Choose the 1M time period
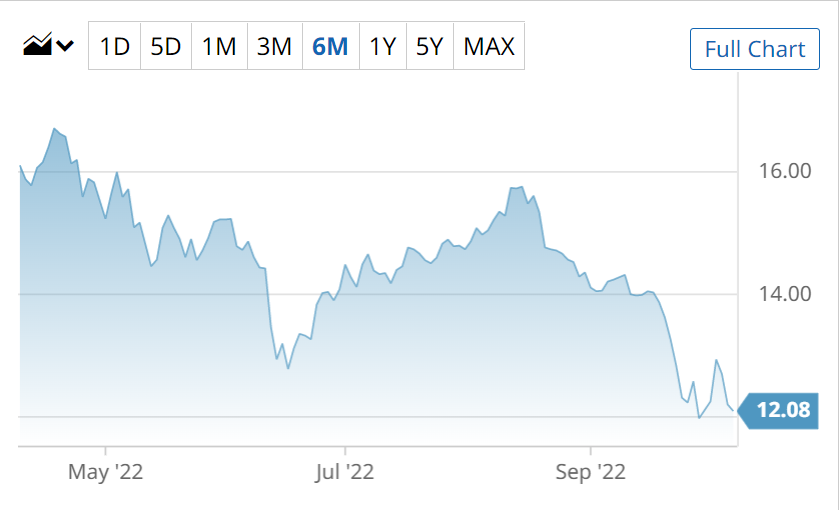 point(219,46)
